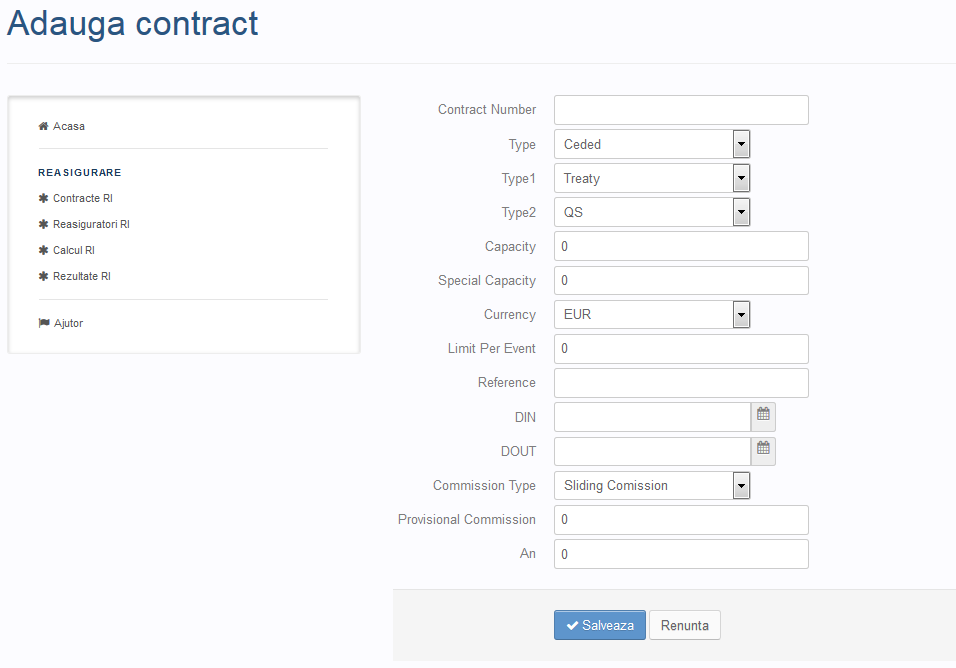Open the DOUT calendar date picker

763,451
